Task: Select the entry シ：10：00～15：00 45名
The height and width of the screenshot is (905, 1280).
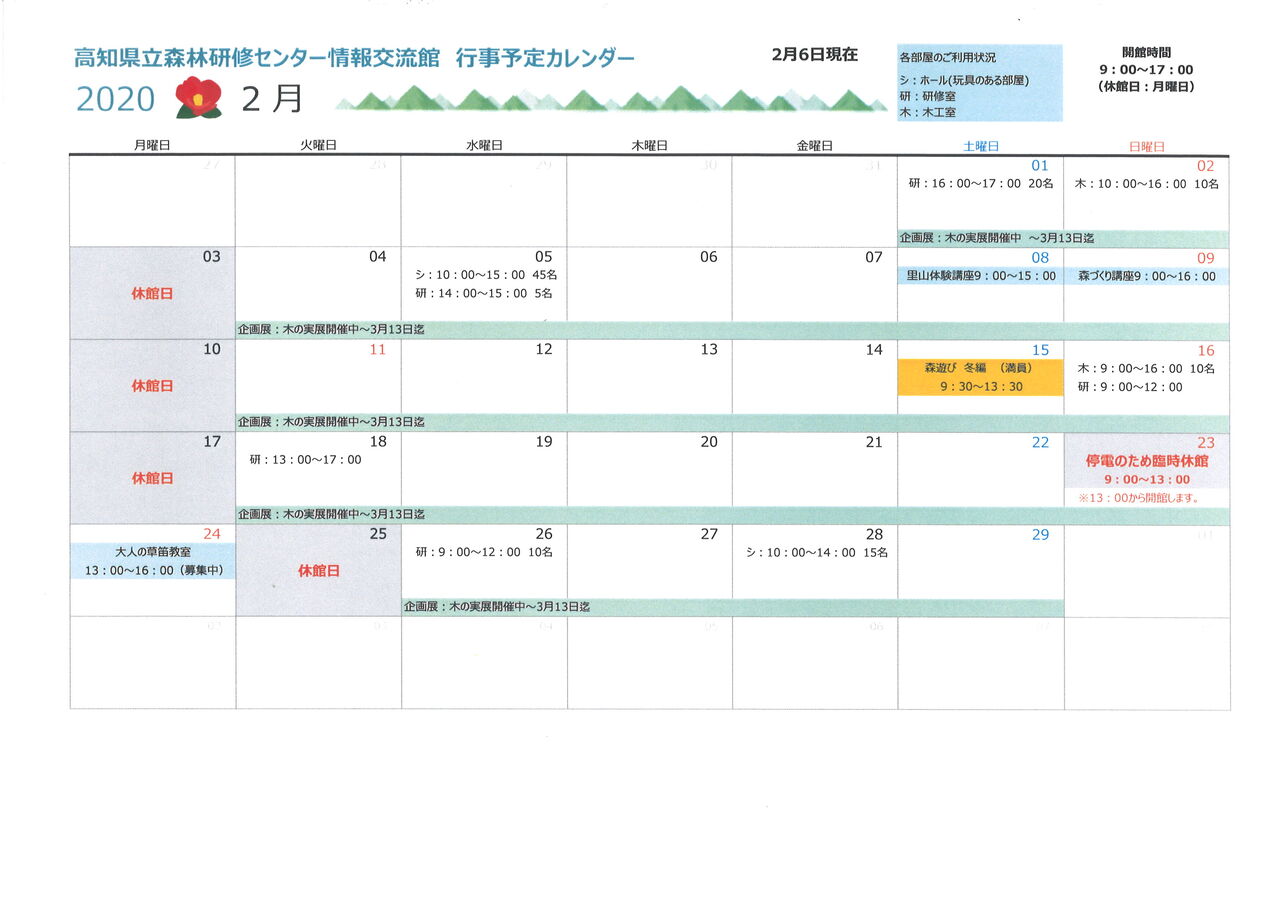Action: (486, 275)
